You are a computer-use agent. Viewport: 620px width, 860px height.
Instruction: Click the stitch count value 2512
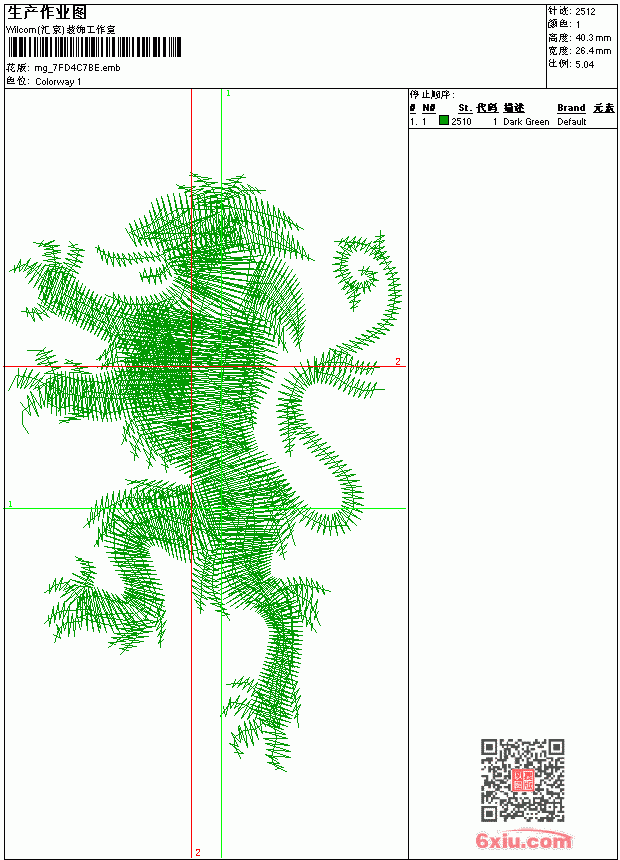[585, 12]
